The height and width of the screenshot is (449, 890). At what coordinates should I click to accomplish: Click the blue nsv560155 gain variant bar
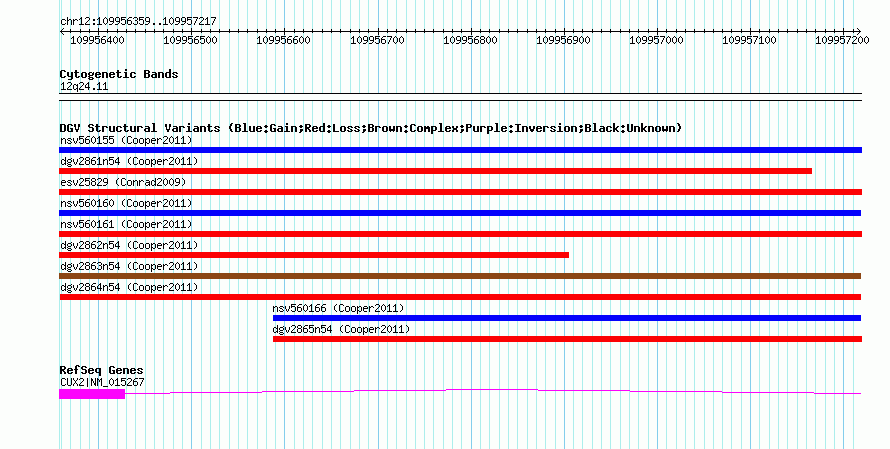click(460, 150)
